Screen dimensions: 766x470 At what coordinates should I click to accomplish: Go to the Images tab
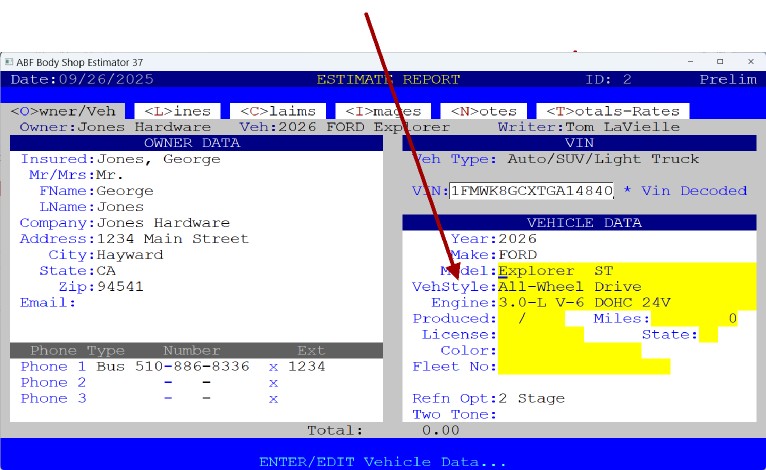[383, 111]
